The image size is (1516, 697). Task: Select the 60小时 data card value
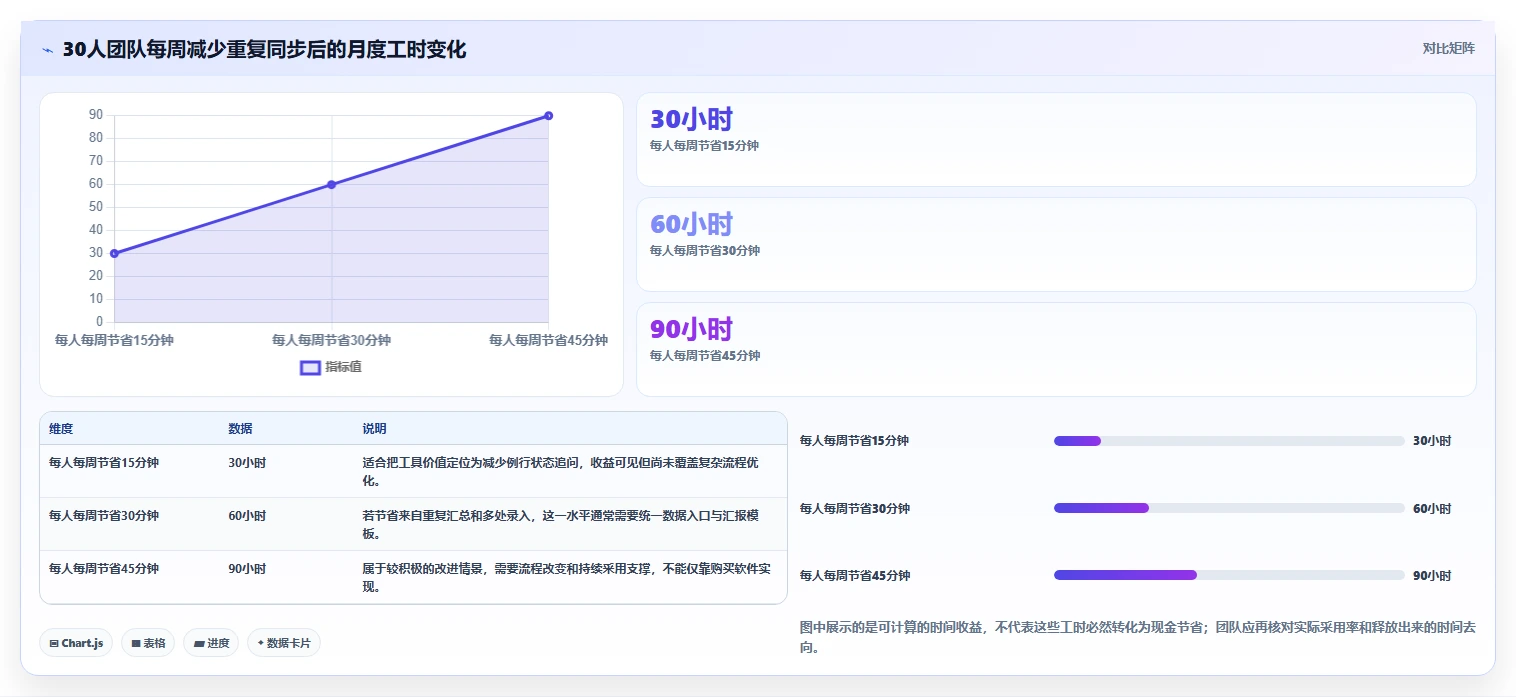click(691, 224)
